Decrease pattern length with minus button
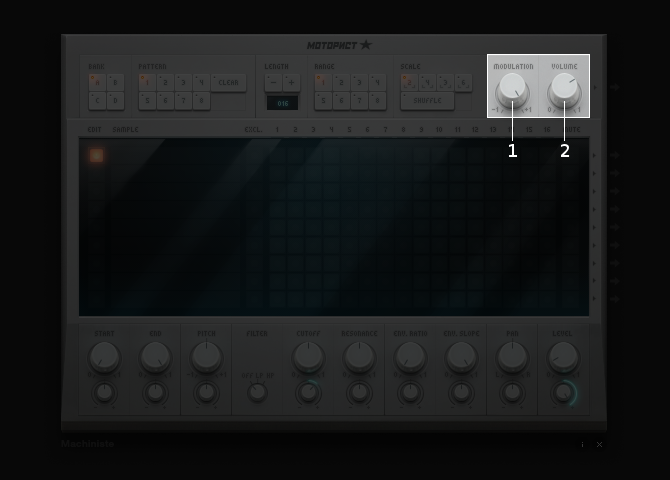670x480 pixels. 273,82
